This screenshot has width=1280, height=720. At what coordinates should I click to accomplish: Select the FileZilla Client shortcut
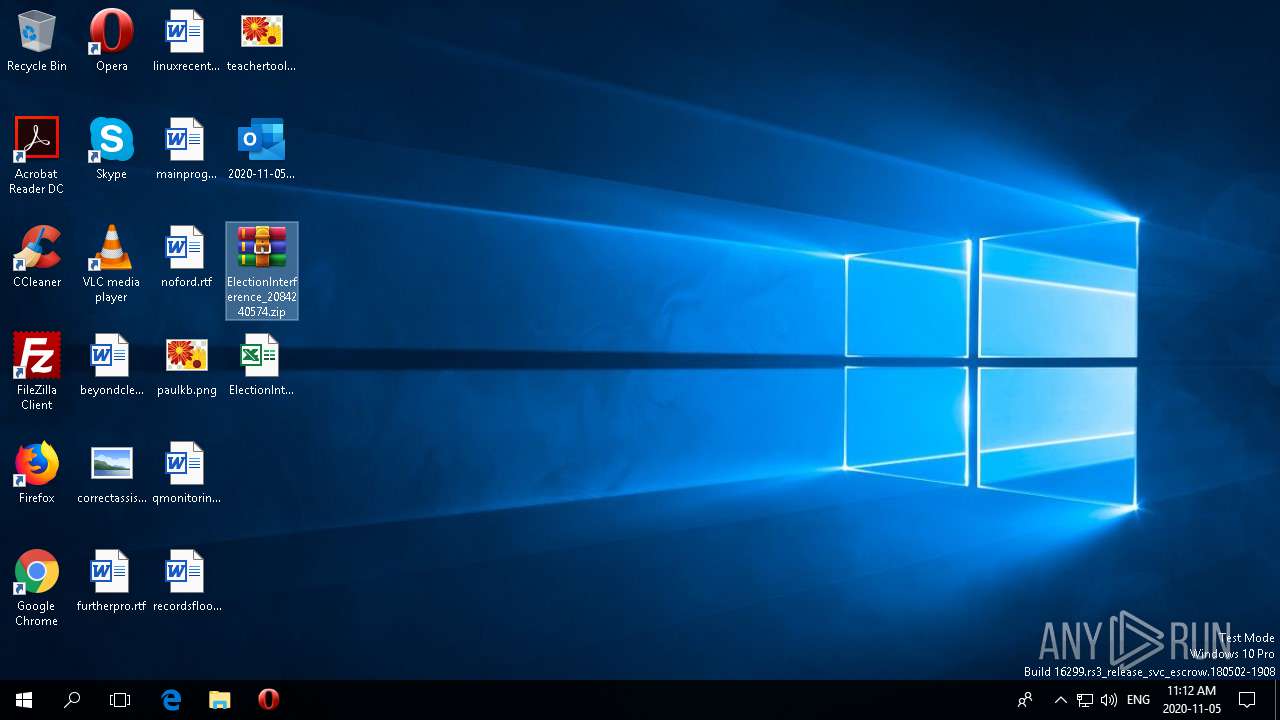37,371
